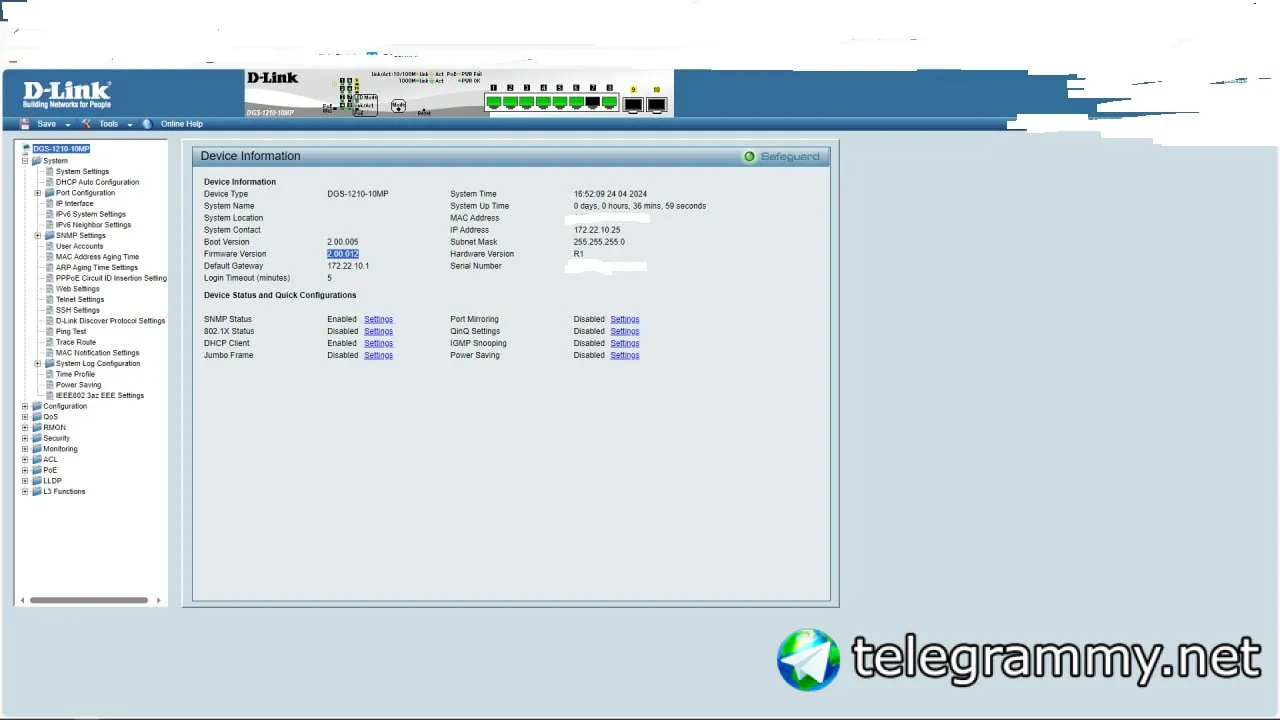Open Settings link for Power Saving status
Image resolution: width=1280 pixels, height=720 pixels.
pyautogui.click(x=625, y=355)
